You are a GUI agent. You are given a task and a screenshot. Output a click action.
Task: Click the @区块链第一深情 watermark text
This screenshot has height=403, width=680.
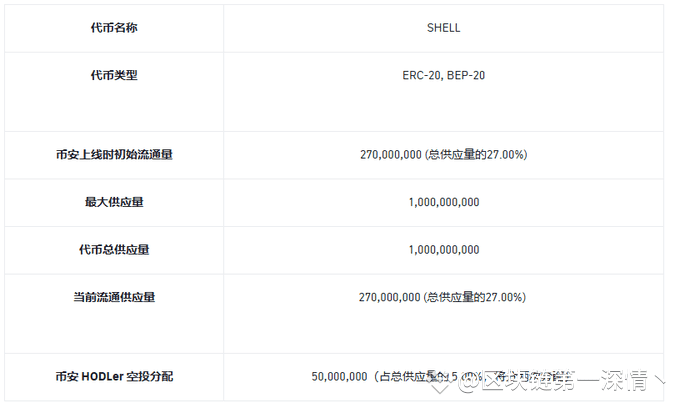pyautogui.click(x=555, y=381)
